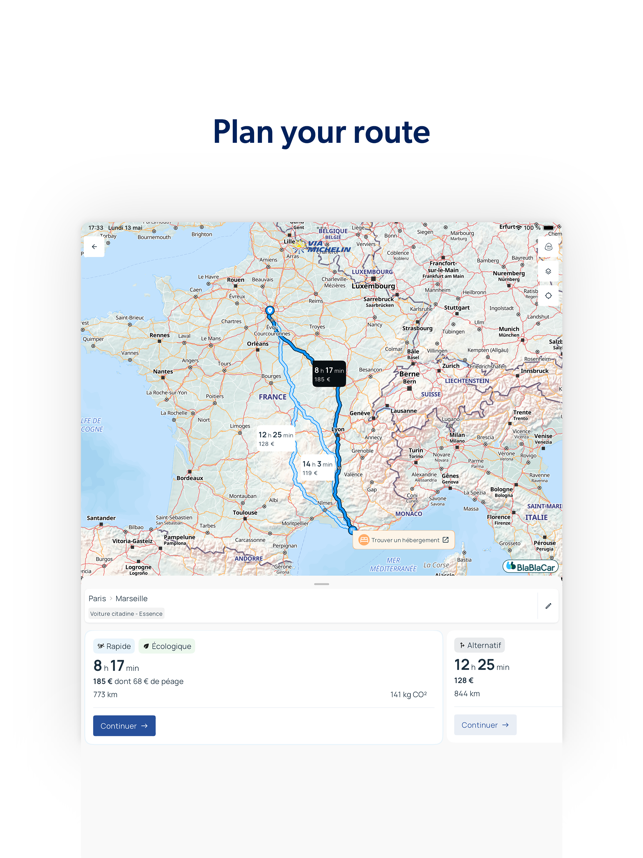Screen dimensions: 643x858
Task: Open the ViaMichelin logo
Action: click(323, 246)
